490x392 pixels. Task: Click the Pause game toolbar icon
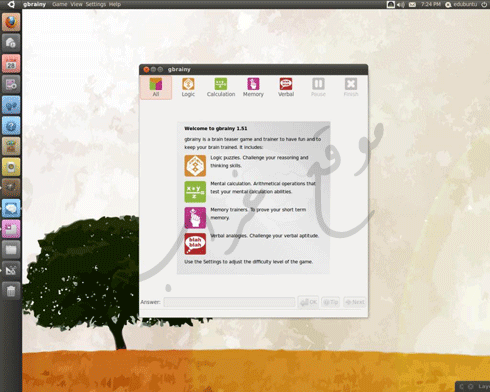pyautogui.click(x=318, y=87)
